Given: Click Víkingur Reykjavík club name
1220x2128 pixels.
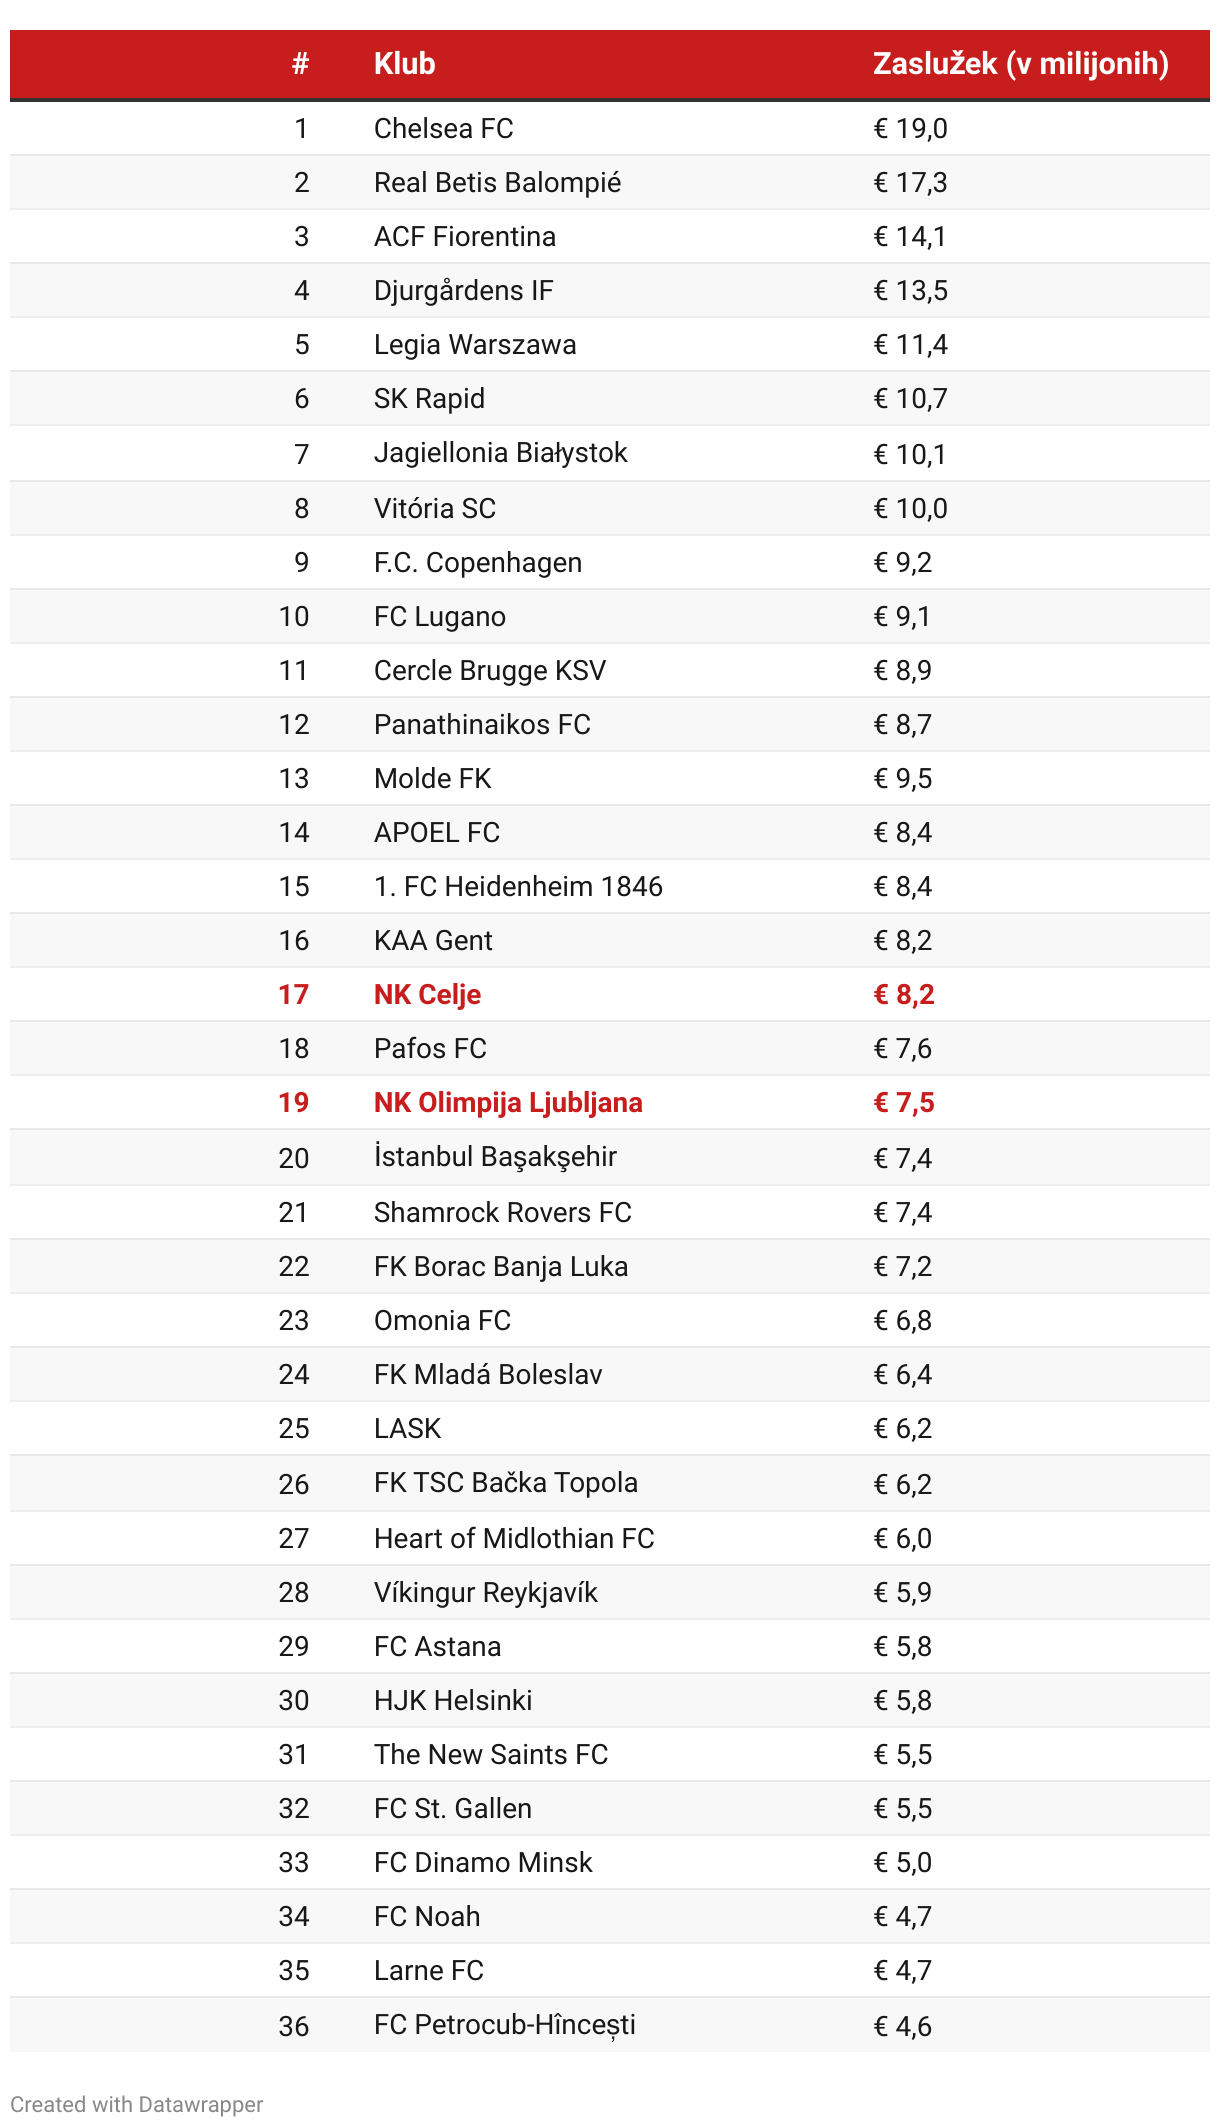Looking at the screenshot, I should (x=485, y=1592).
